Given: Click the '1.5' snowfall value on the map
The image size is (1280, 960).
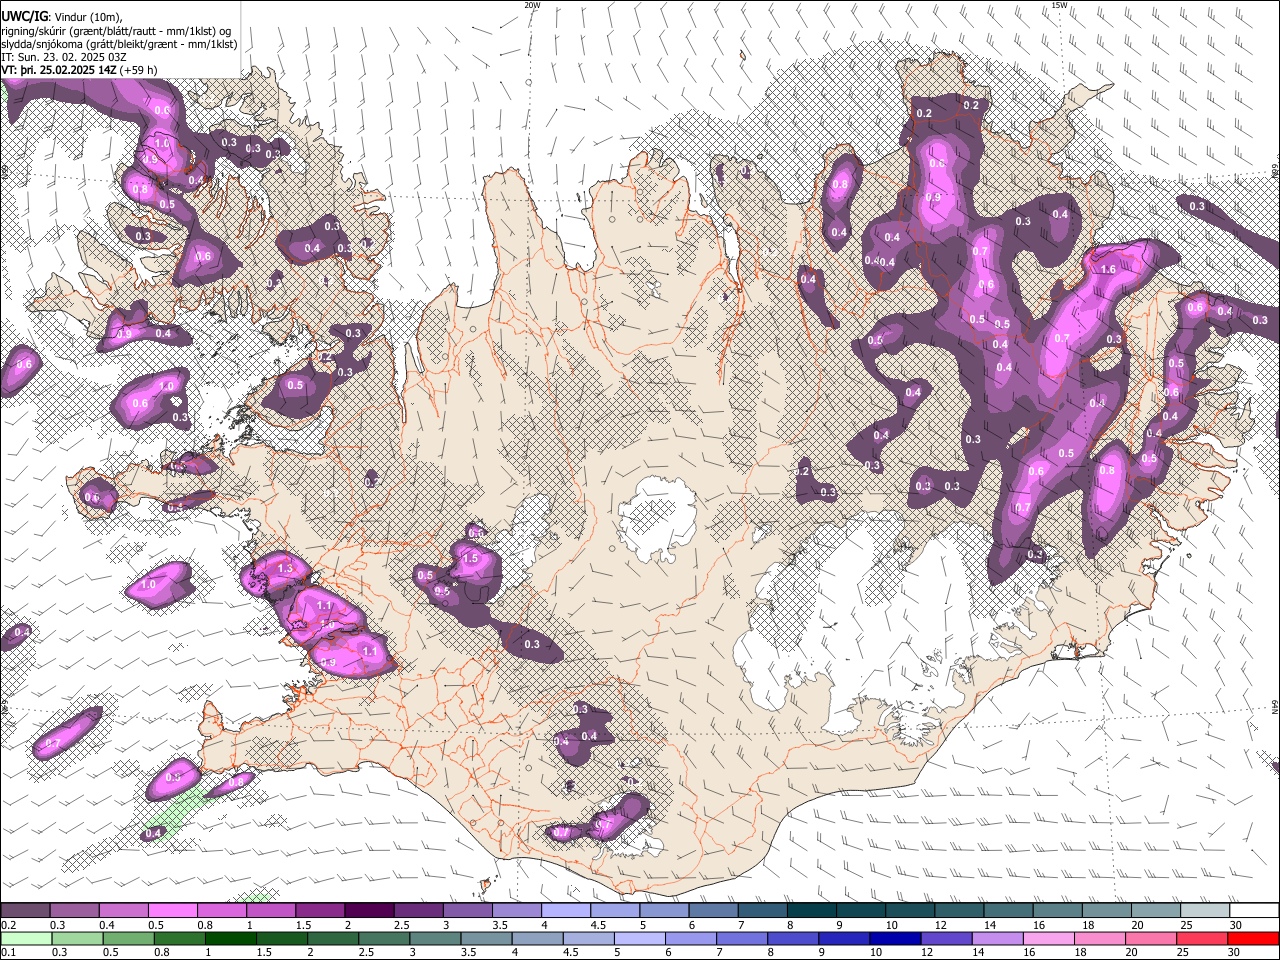Looking at the screenshot, I should click(x=470, y=558).
